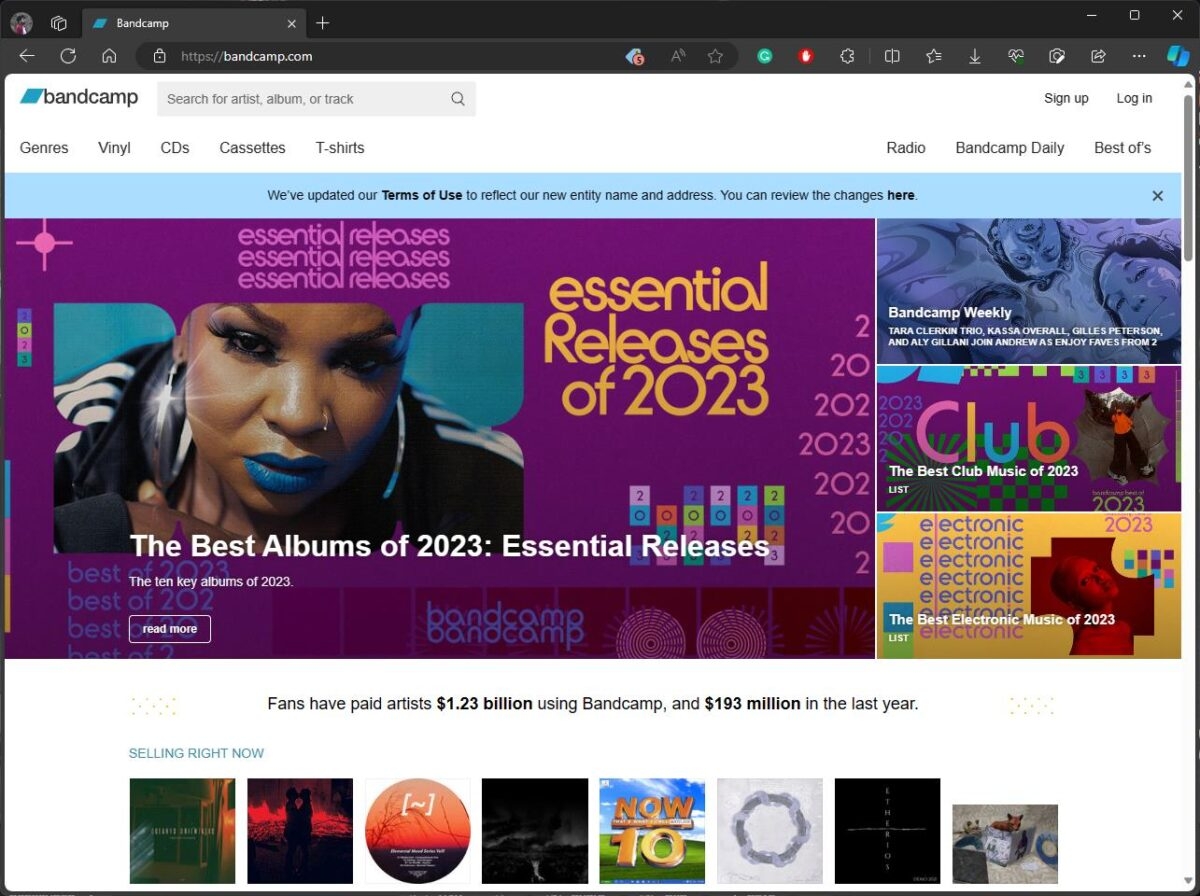Reload the Bandcamp page
The height and width of the screenshot is (896, 1200).
67,56
